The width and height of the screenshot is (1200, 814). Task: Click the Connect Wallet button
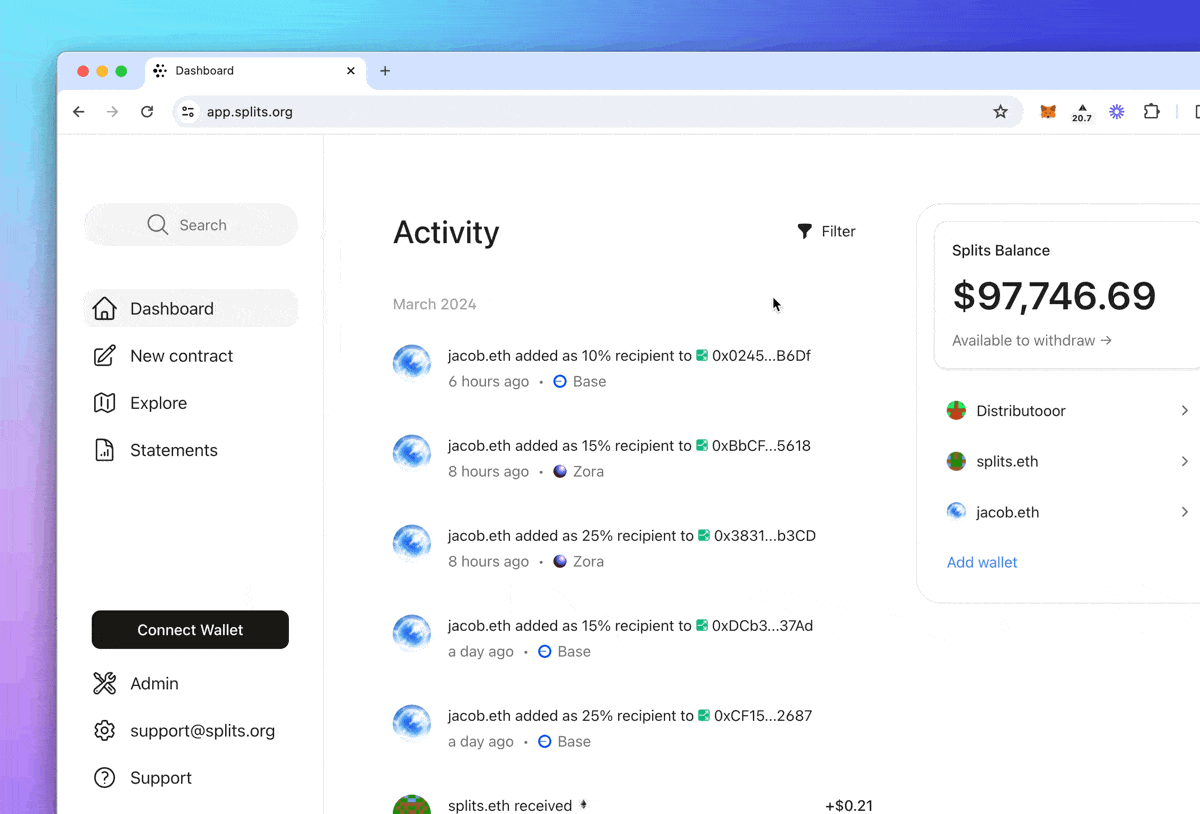point(190,630)
